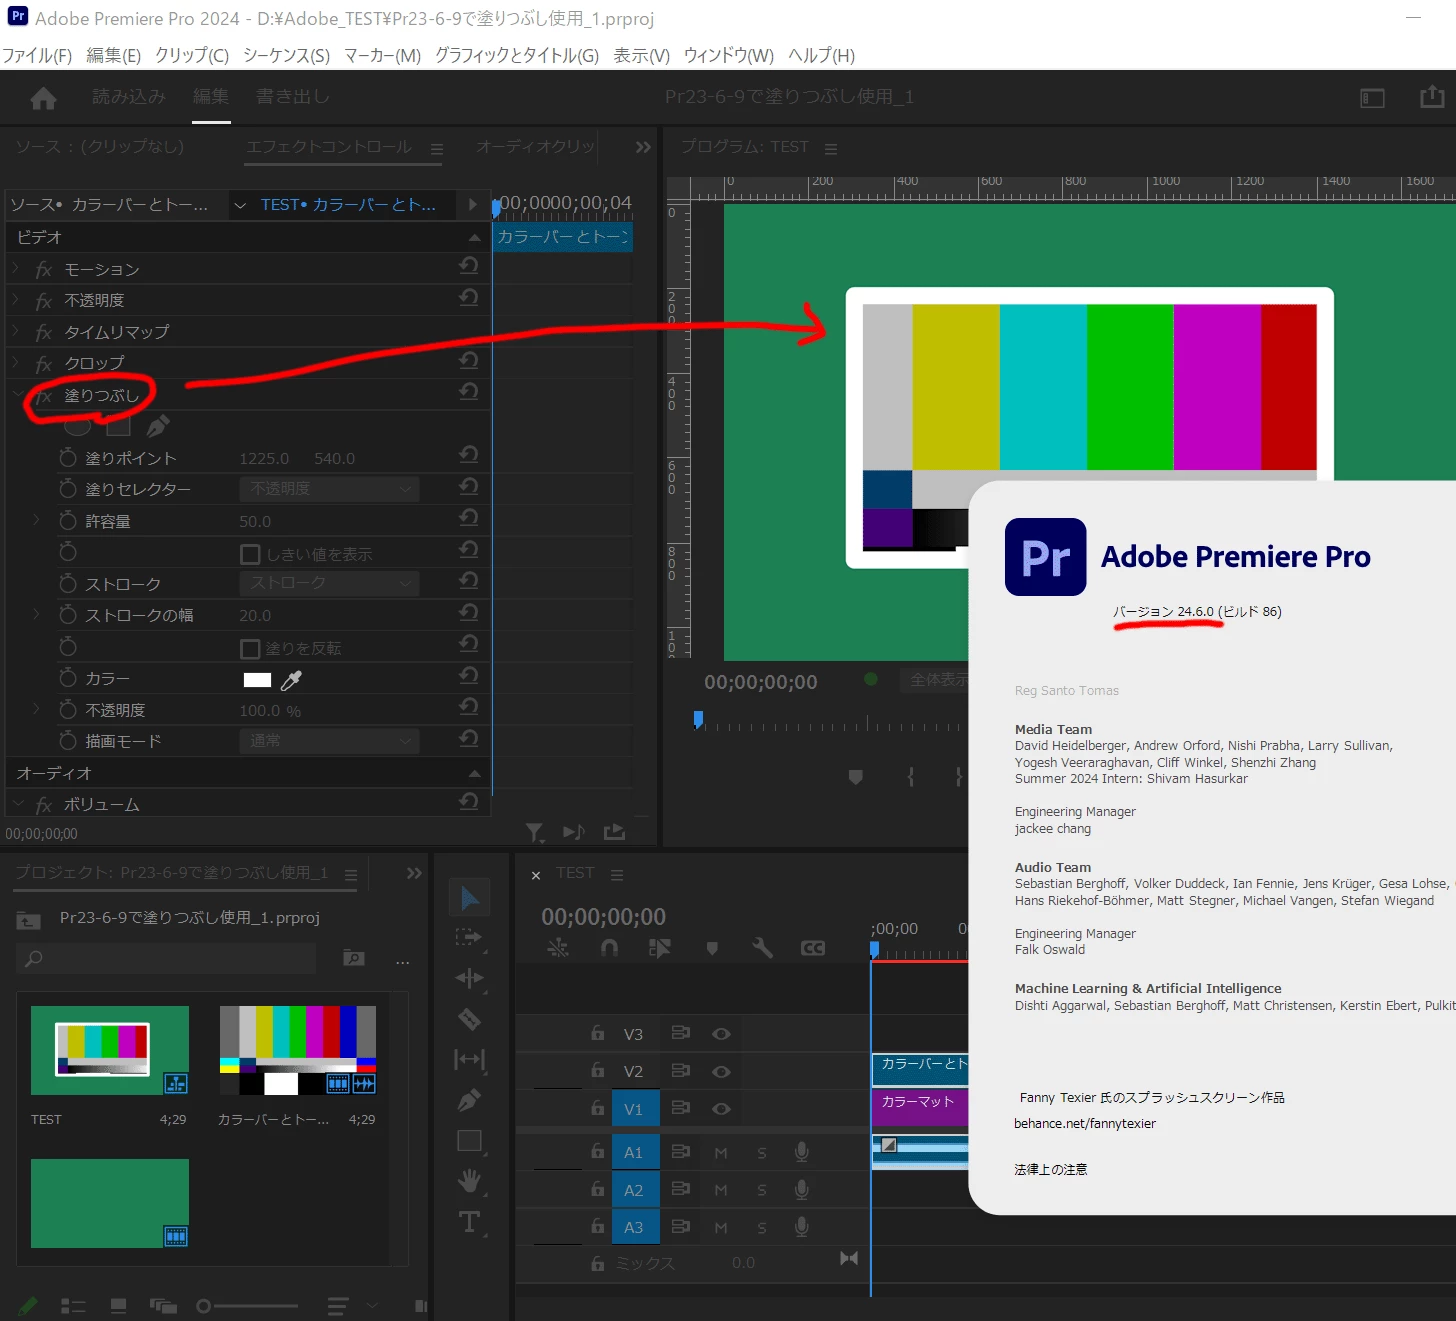This screenshot has width=1456, height=1321.
Task: Collapse the ビデオ section
Action: click(x=474, y=237)
